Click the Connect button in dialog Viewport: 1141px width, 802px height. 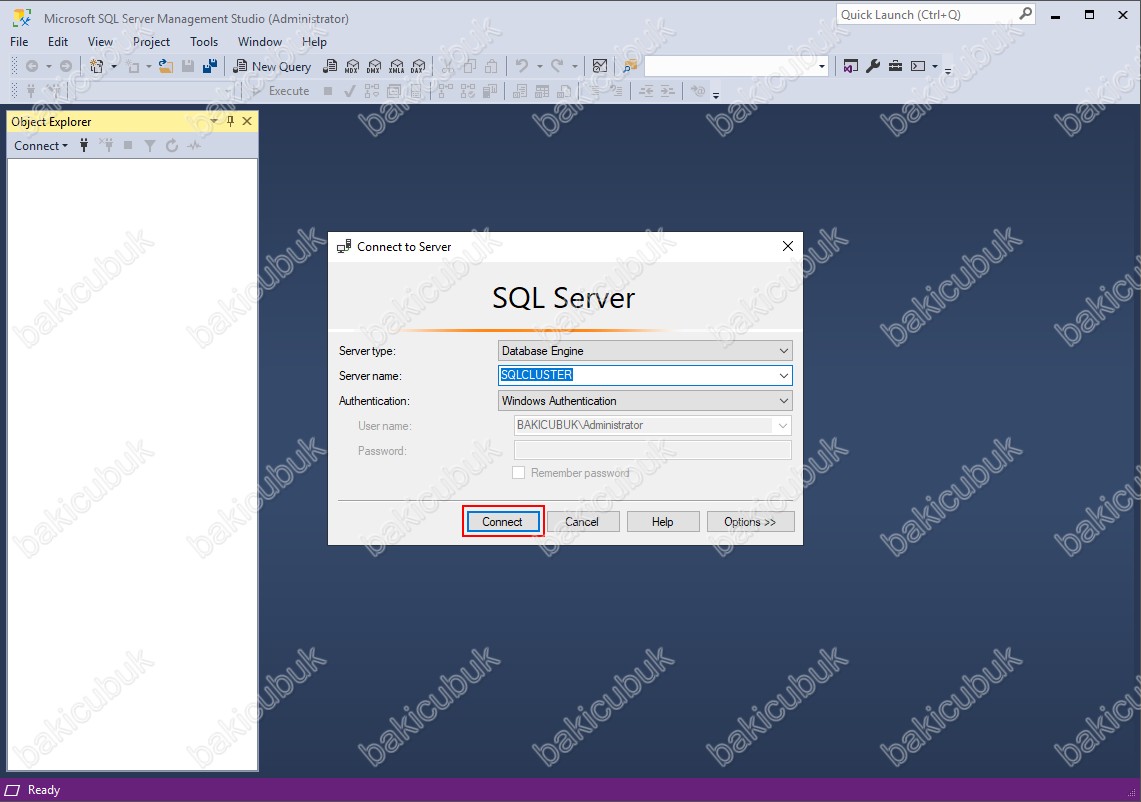point(502,522)
